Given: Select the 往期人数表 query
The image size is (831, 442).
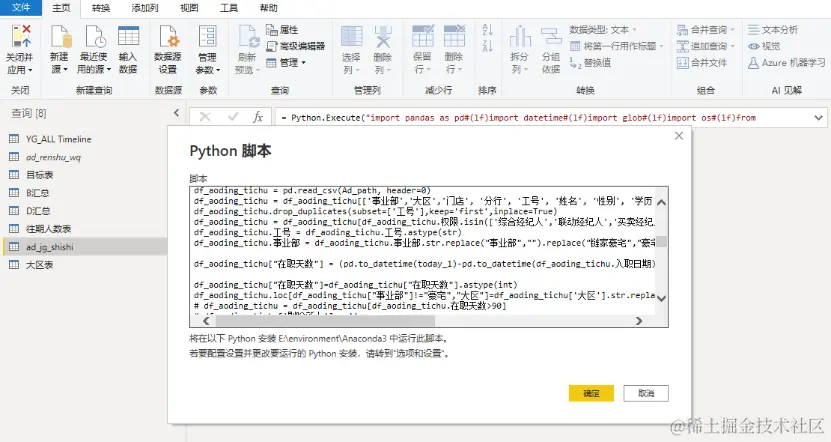Looking at the screenshot, I should (x=84, y=229).
